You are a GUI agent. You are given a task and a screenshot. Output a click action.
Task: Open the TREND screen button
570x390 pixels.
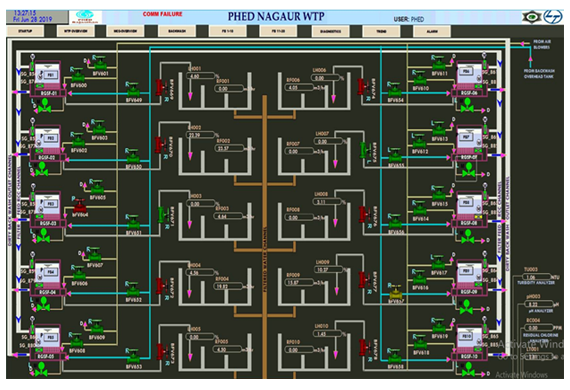click(x=381, y=31)
